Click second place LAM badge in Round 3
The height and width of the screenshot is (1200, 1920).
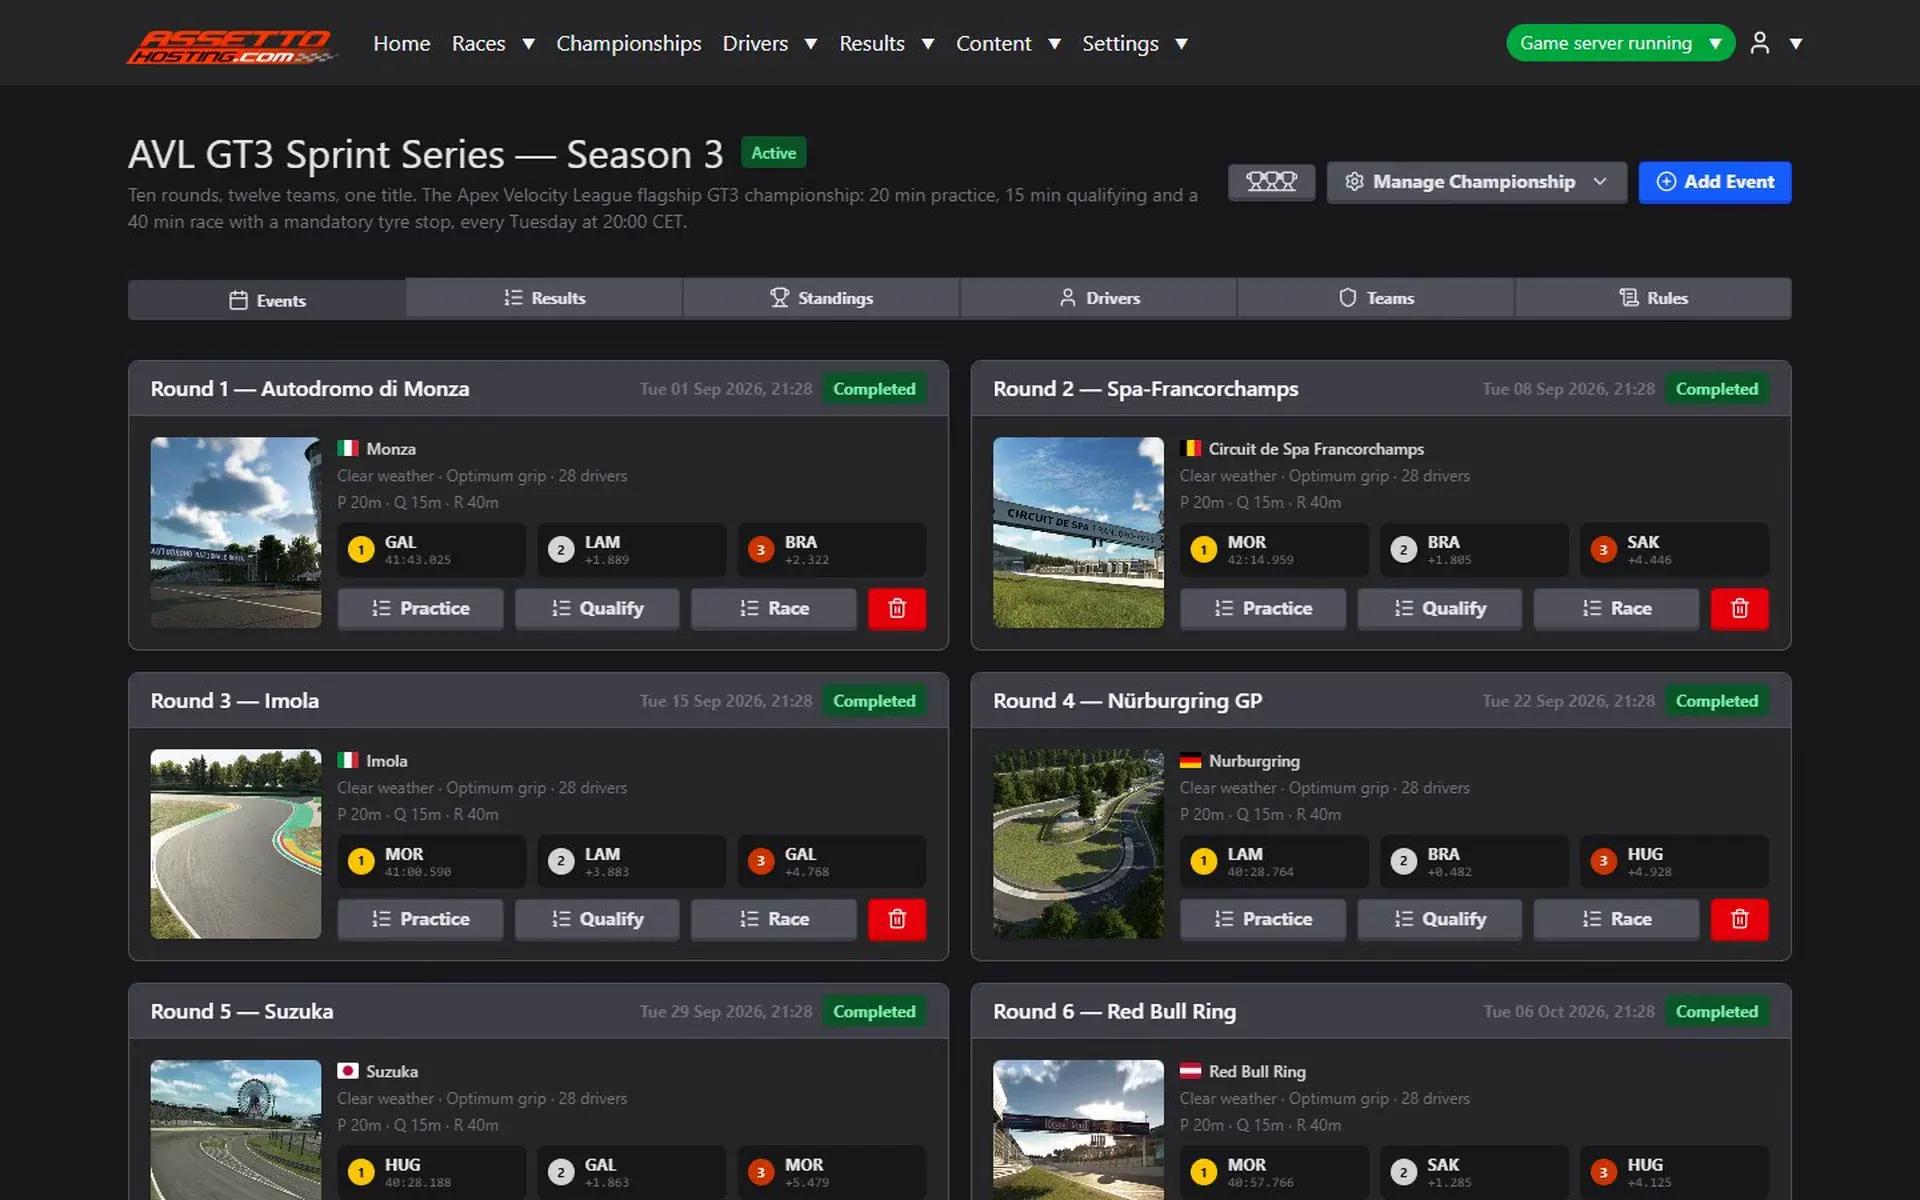(631, 861)
